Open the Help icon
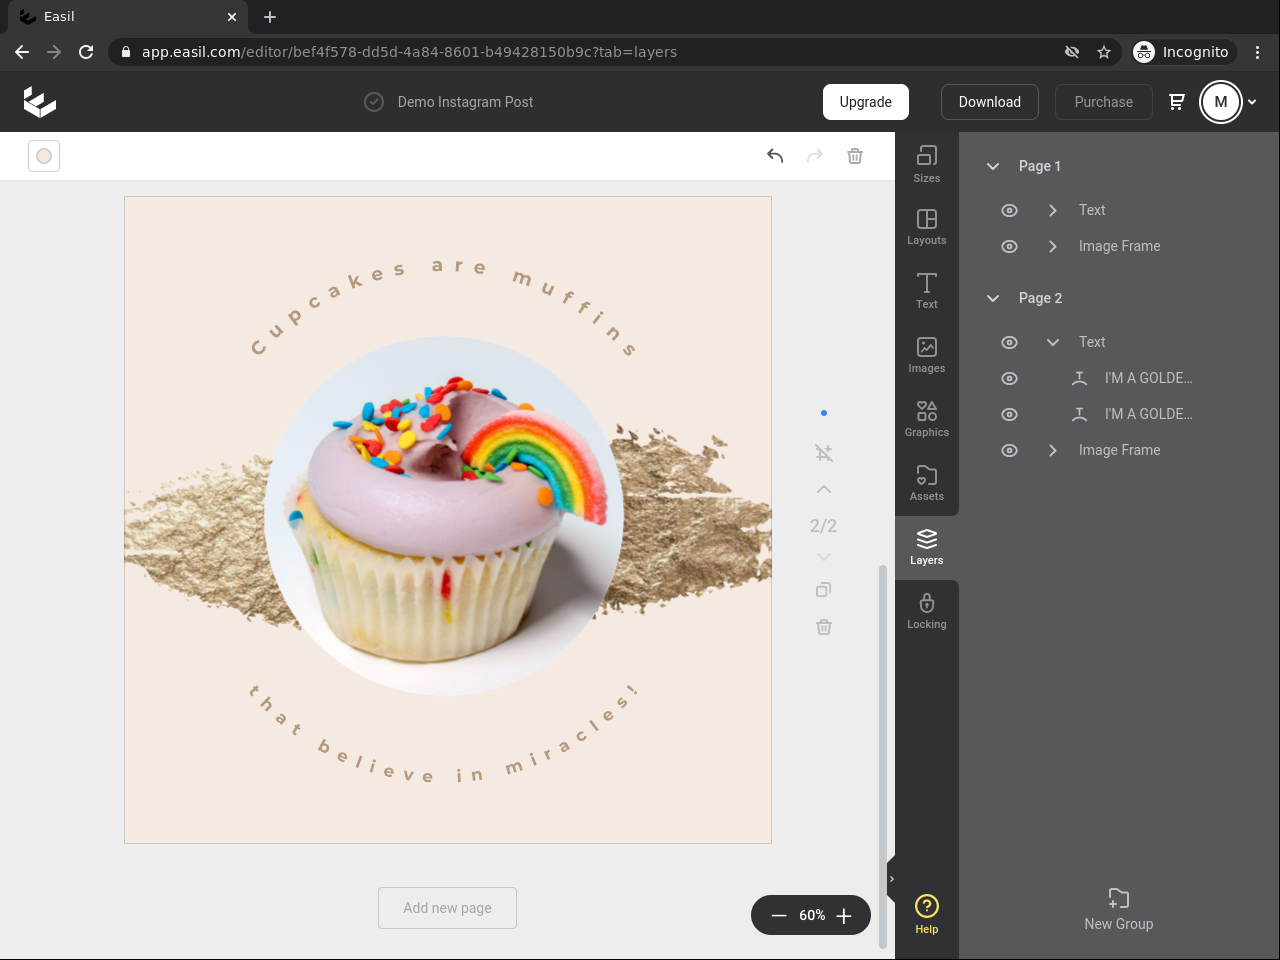The height and width of the screenshot is (960, 1280). click(x=927, y=914)
